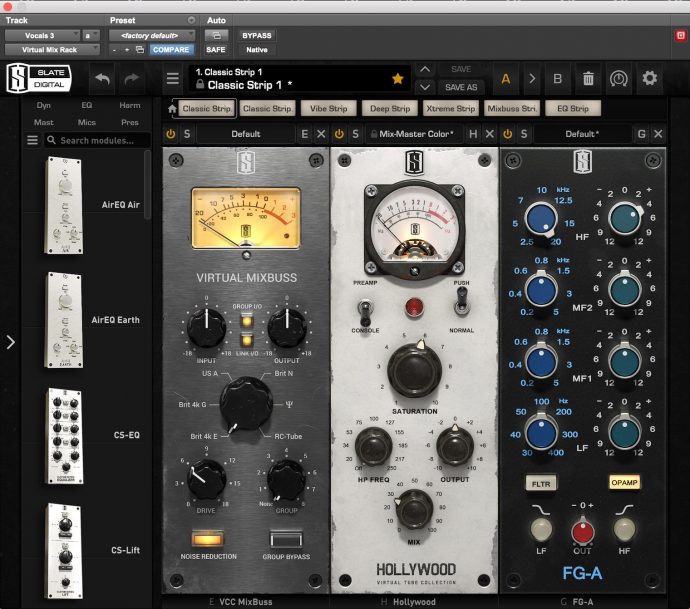Open the insert position 'a' dropdown
Screen dimensions: 690x609
[91, 36]
